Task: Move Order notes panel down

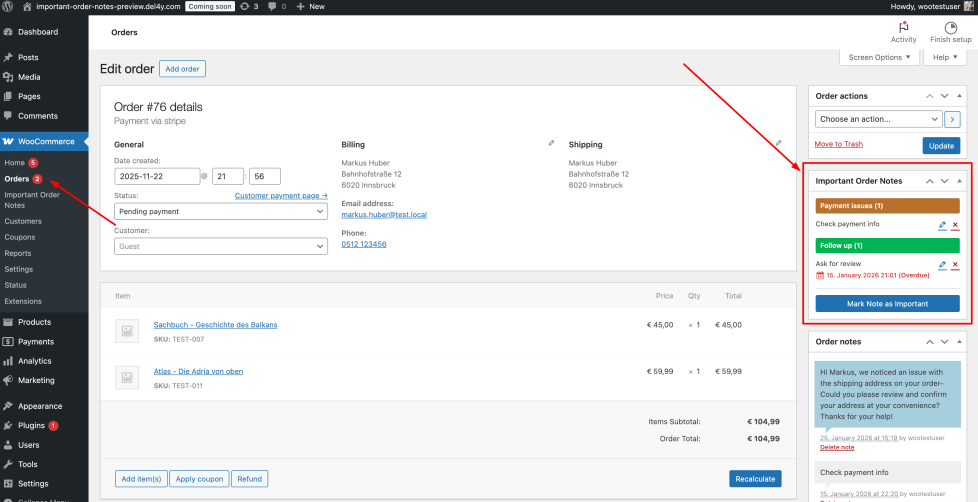Action: (944, 342)
